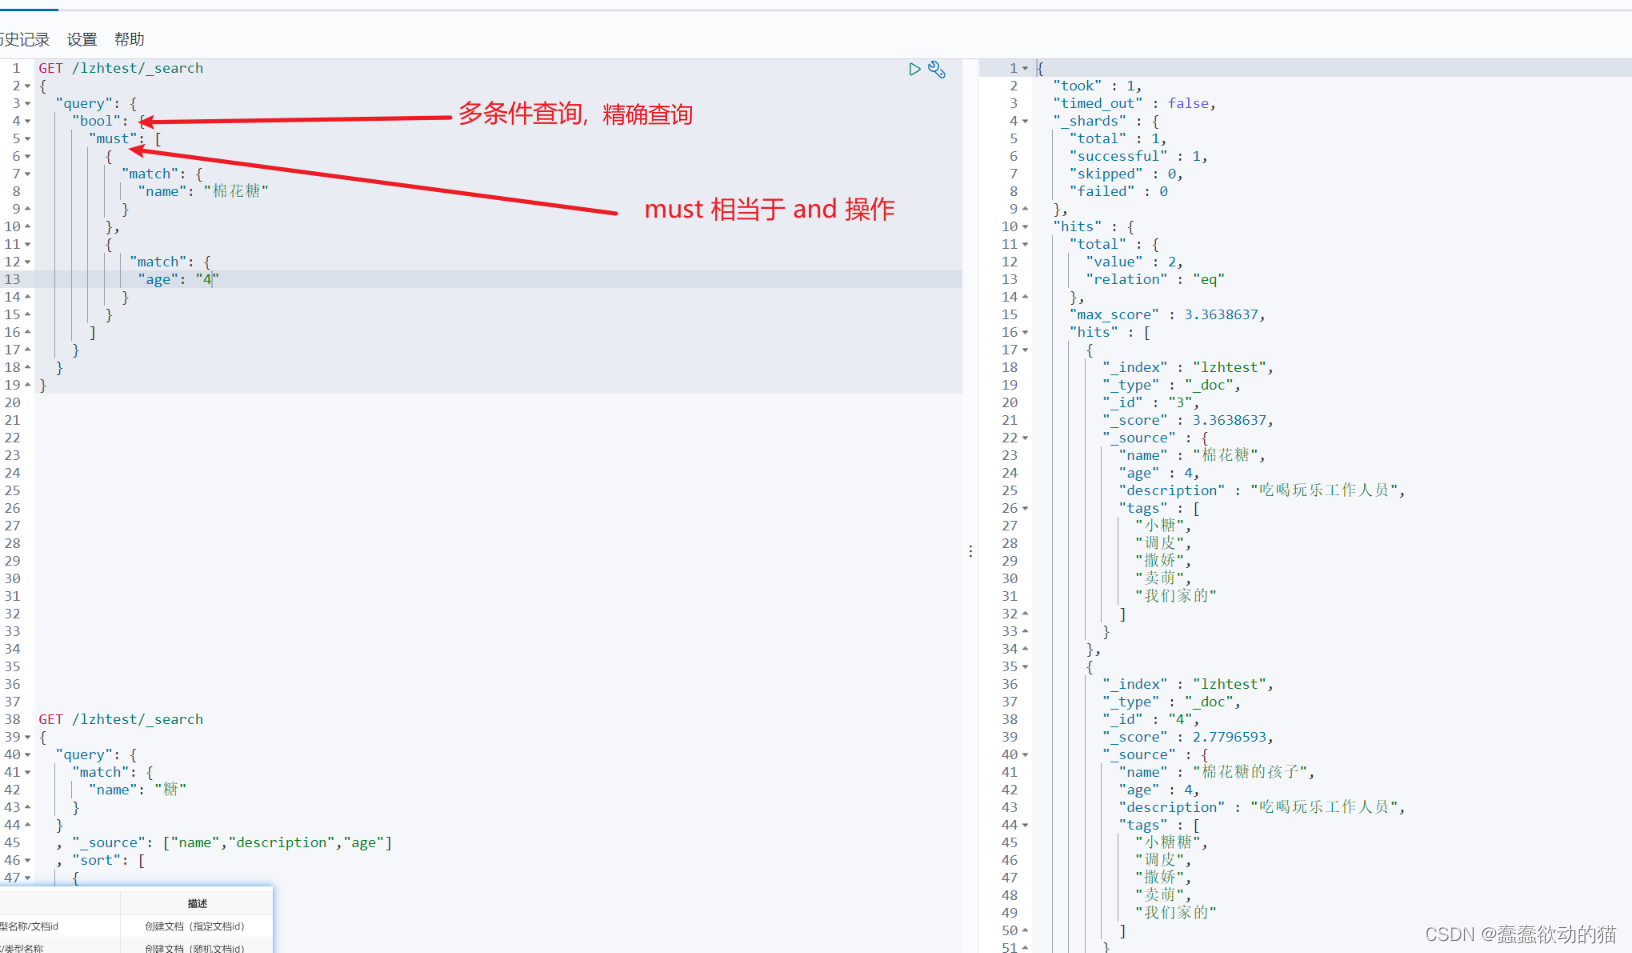Image resolution: width=1632 pixels, height=953 pixels.
Task: Open the 历史记录 tab
Action: pos(24,39)
